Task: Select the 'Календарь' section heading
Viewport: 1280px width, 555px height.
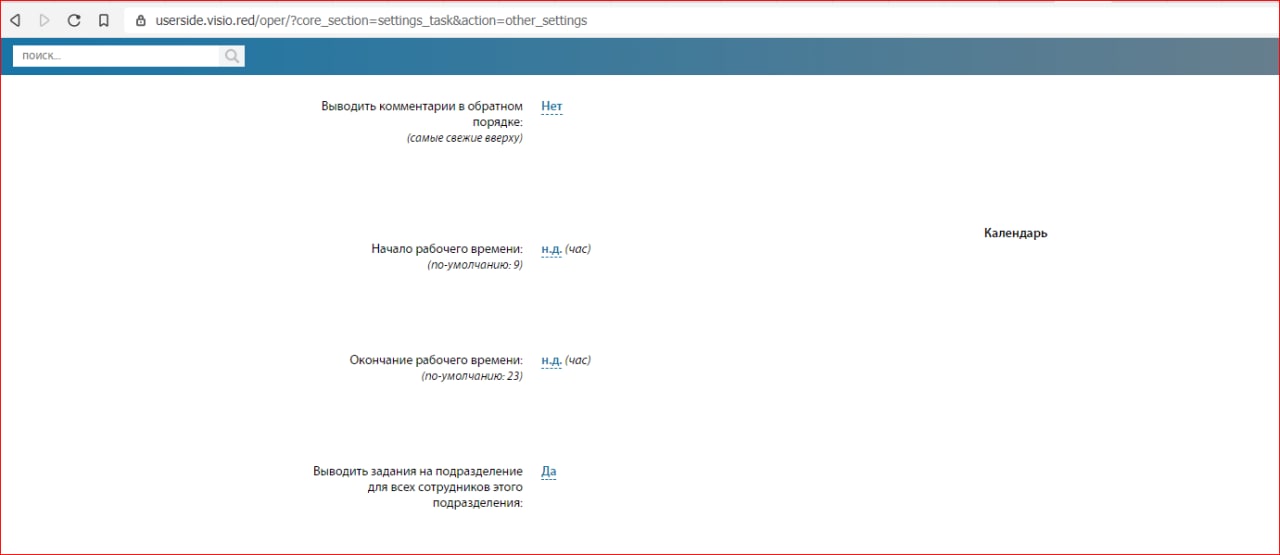Action: (x=1016, y=233)
